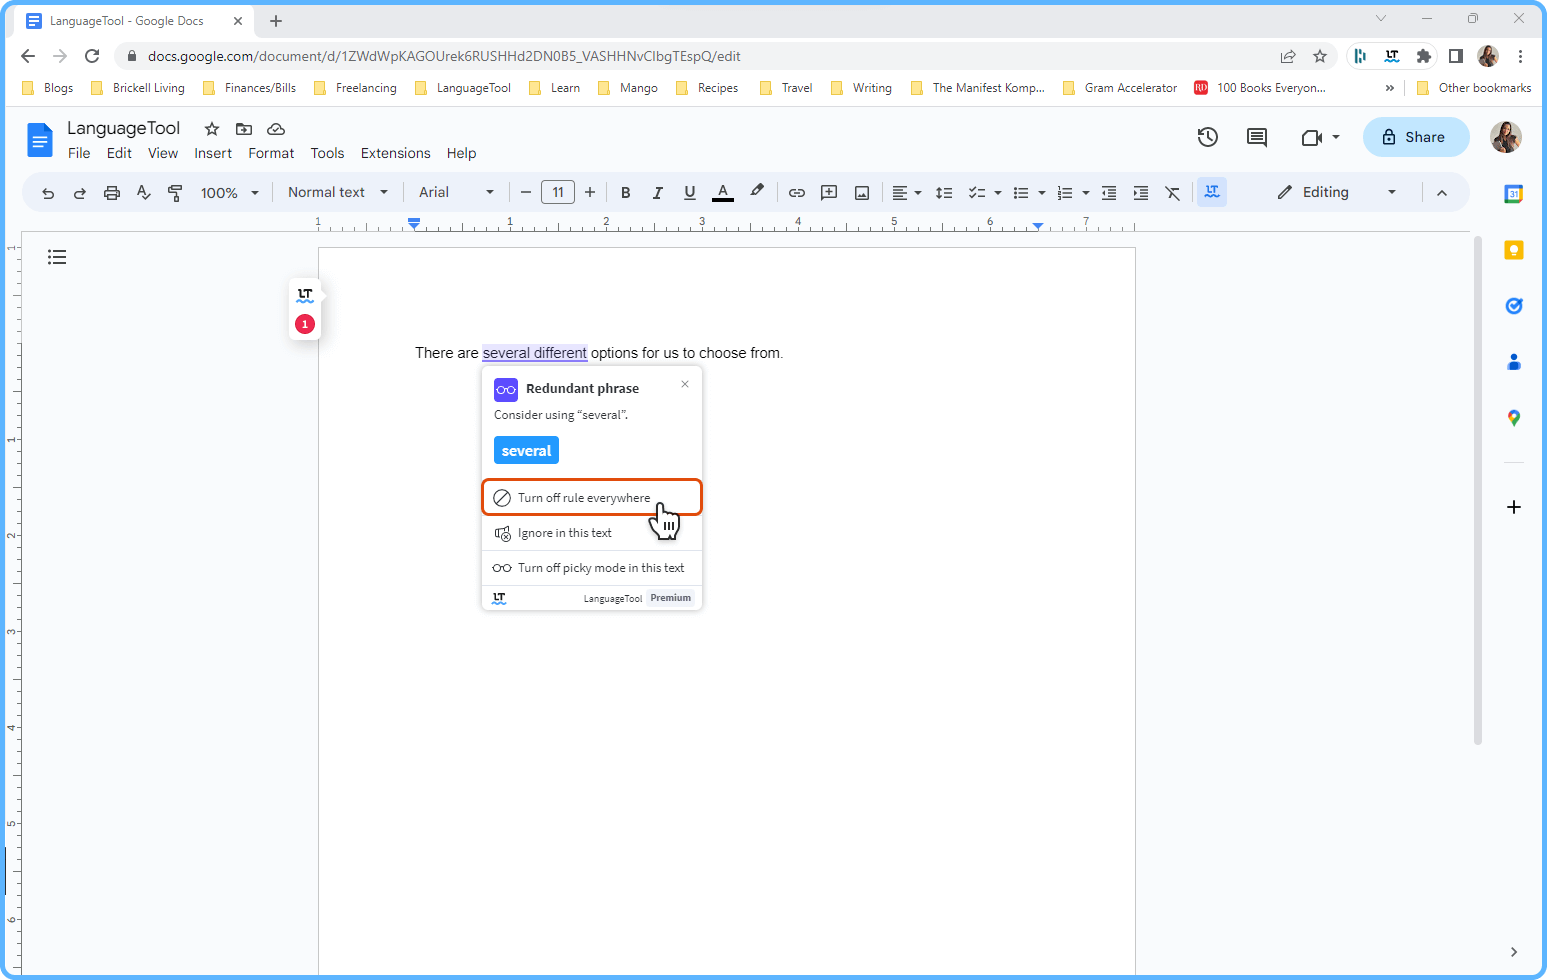Image resolution: width=1547 pixels, height=980 pixels.
Task: Open Contacts side panel icon
Action: [x=1514, y=362]
